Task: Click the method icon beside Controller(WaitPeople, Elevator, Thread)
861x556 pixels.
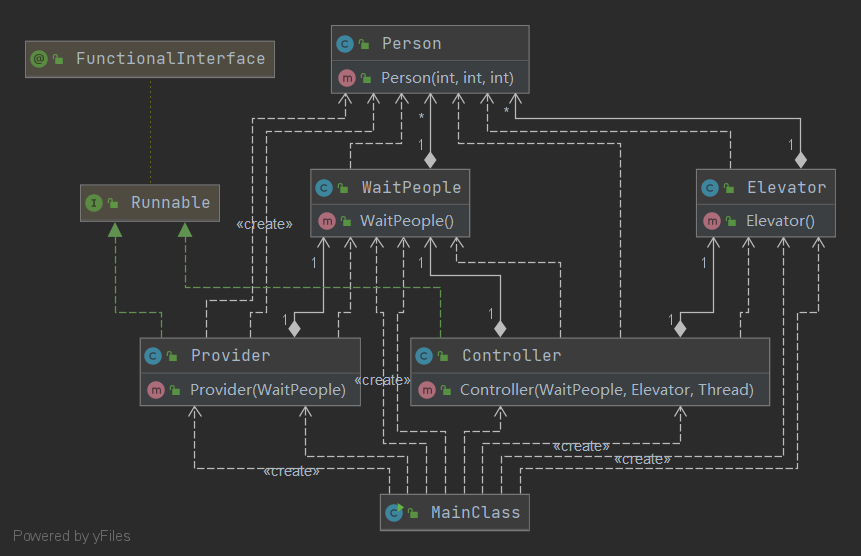Action: point(427,390)
